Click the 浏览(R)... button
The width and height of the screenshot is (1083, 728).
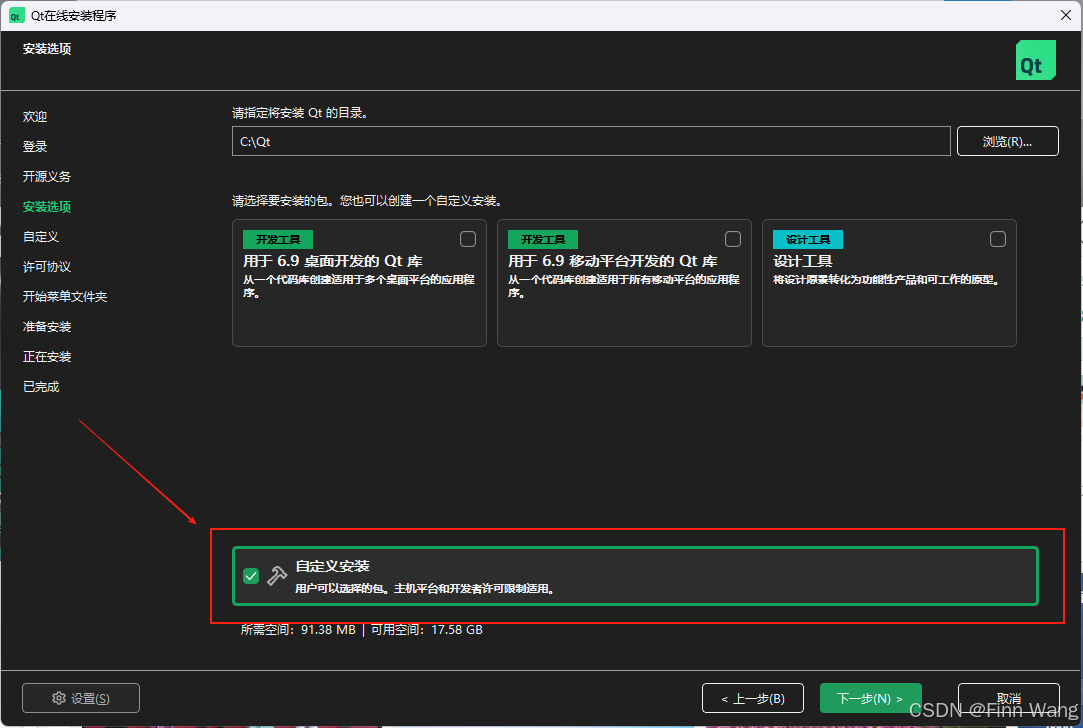coord(1008,141)
